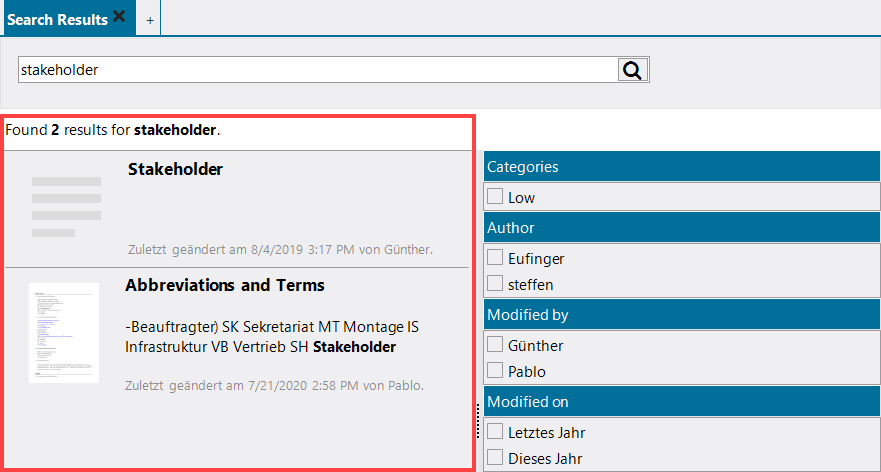Viewport: 881px width, 472px height.
Task: Open the Stakeholder placeholder thumbnail
Action: coord(66,206)
